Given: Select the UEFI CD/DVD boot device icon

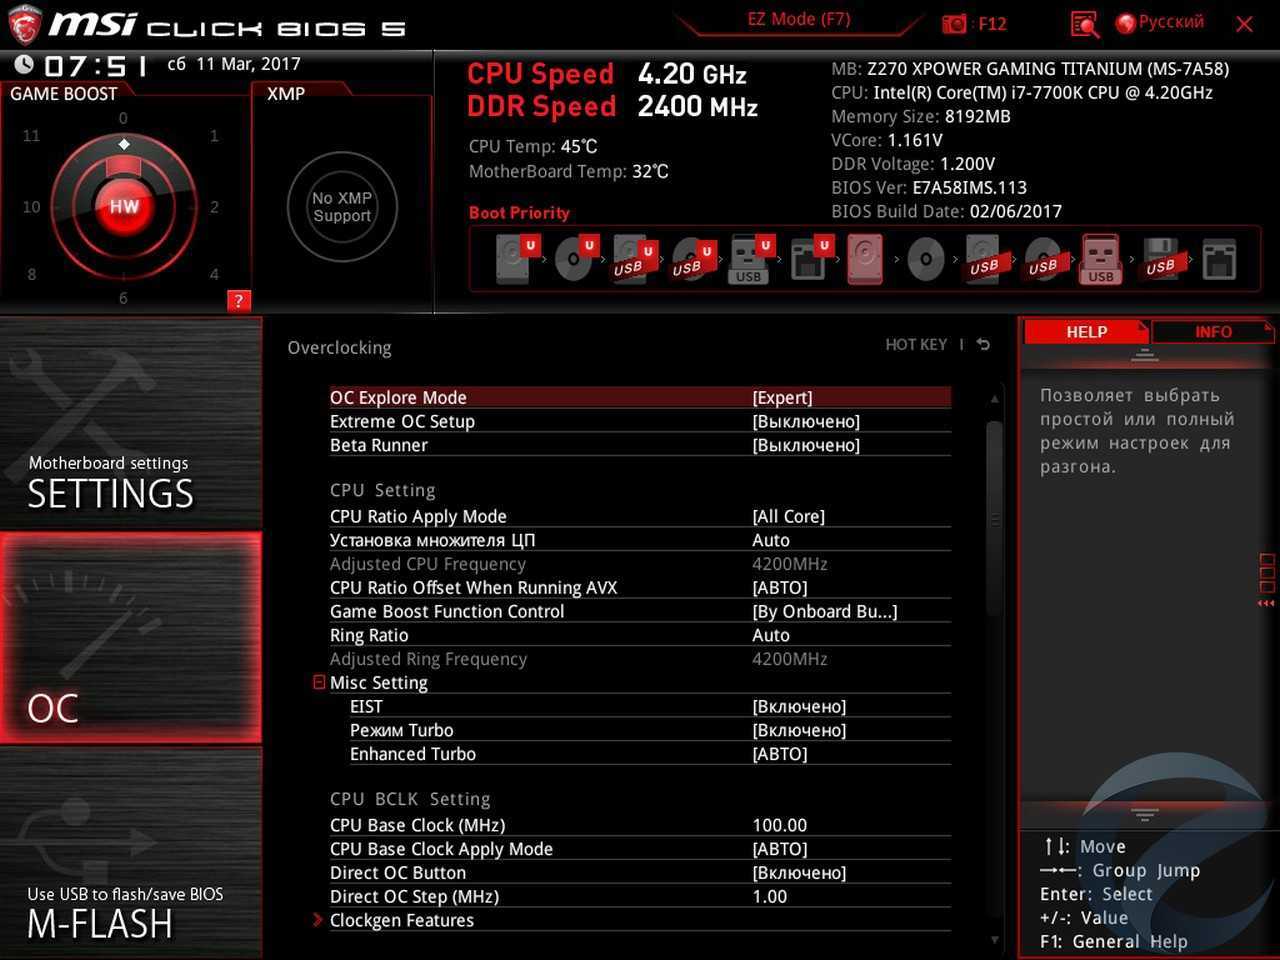Looking at the screenshot, I should tap(574, 260).
